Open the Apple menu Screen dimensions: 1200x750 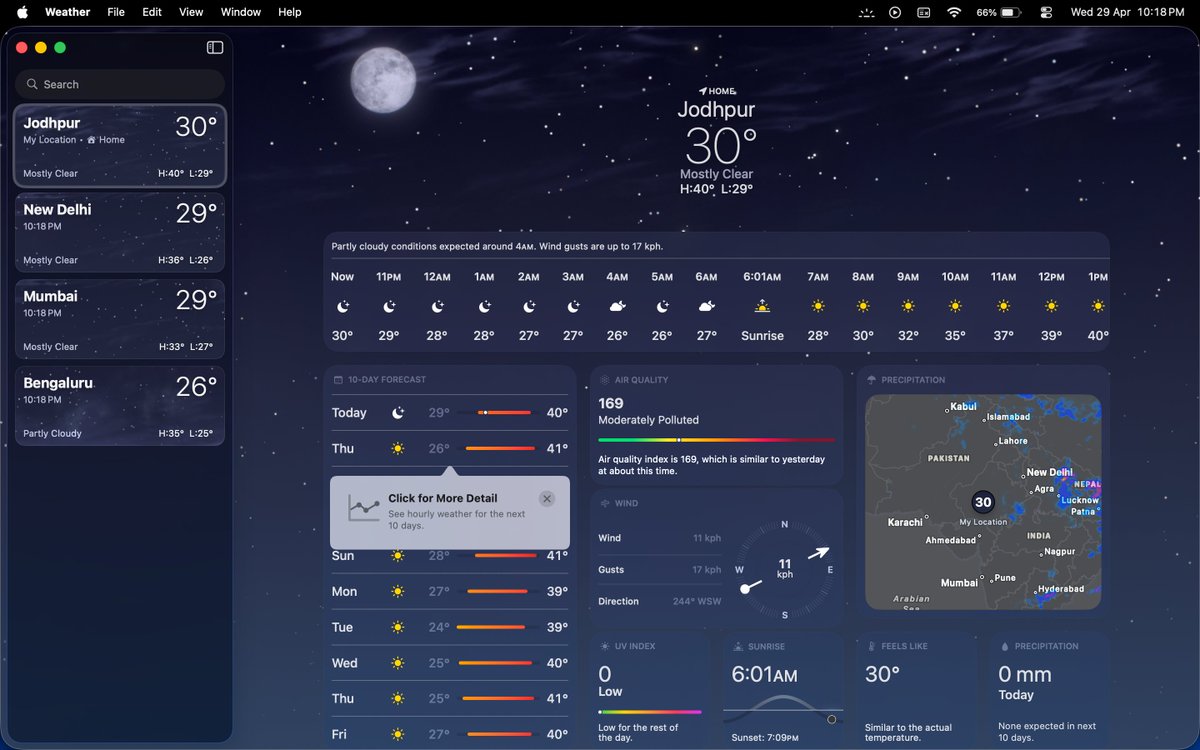(x=22, y=12)
